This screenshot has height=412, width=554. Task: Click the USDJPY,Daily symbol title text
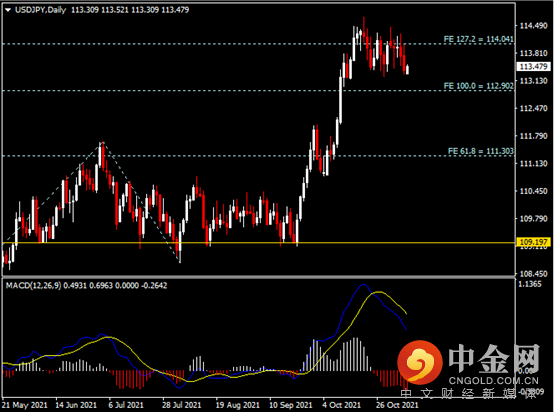pos(41,10)
